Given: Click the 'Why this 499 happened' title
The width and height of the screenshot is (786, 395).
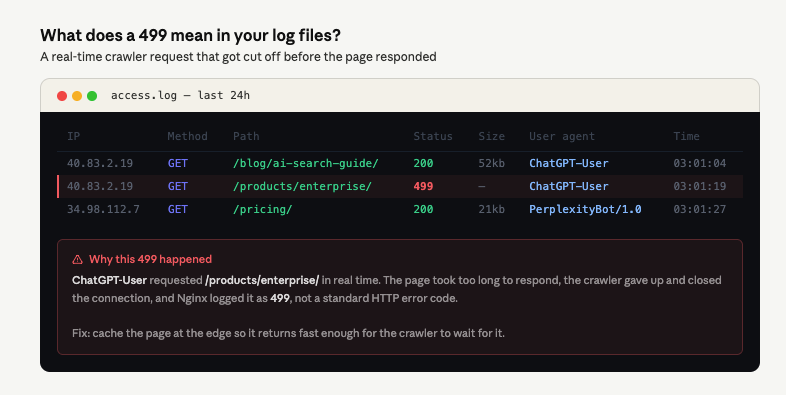Looking at the screenshot, I should (x=150, y=259).
